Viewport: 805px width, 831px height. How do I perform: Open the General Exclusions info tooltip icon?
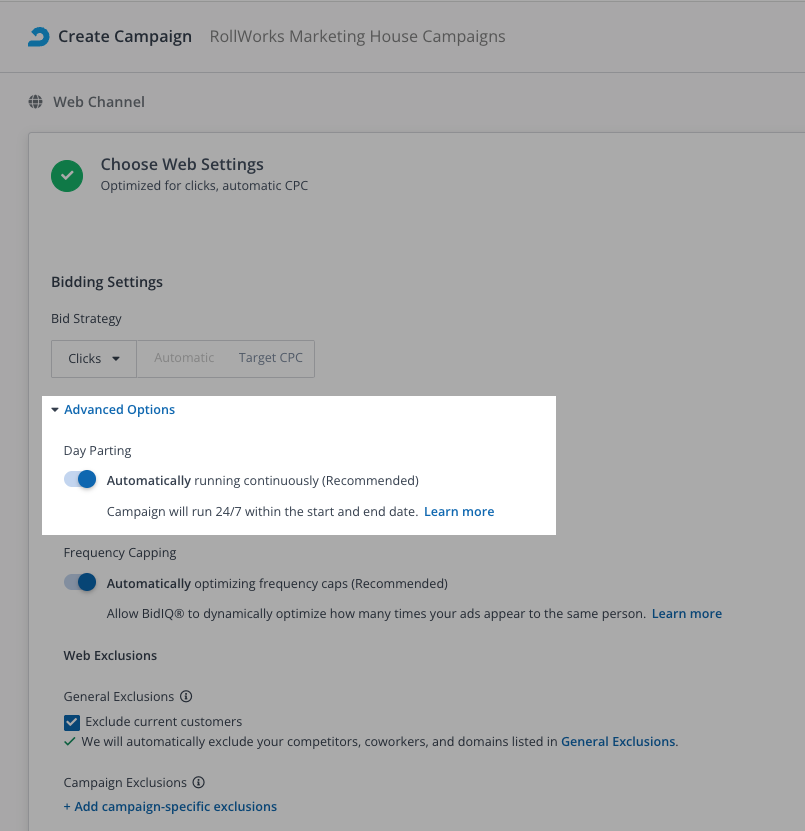tap(186, 697)
